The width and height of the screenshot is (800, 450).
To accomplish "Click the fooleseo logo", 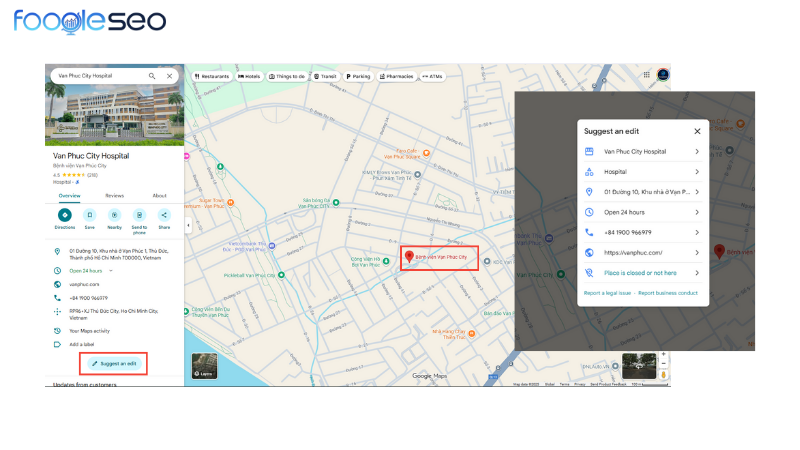I will [x=89, y=21].
